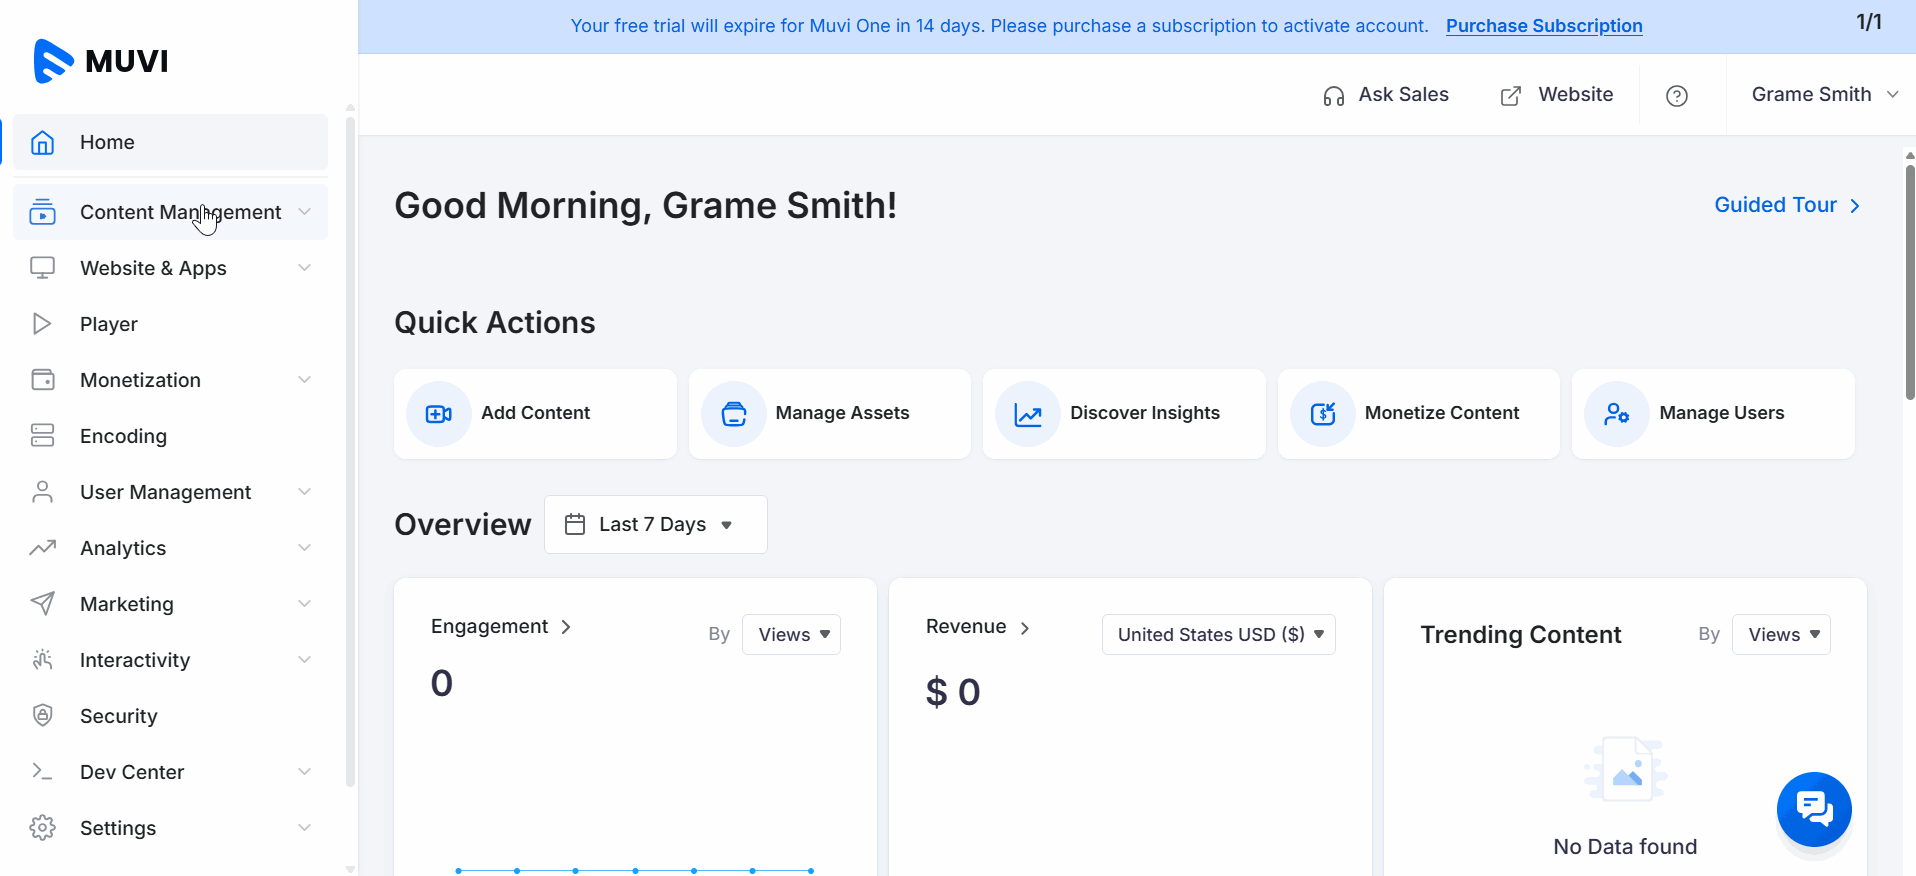Open the Last 7 Days date dropdown

655,525
